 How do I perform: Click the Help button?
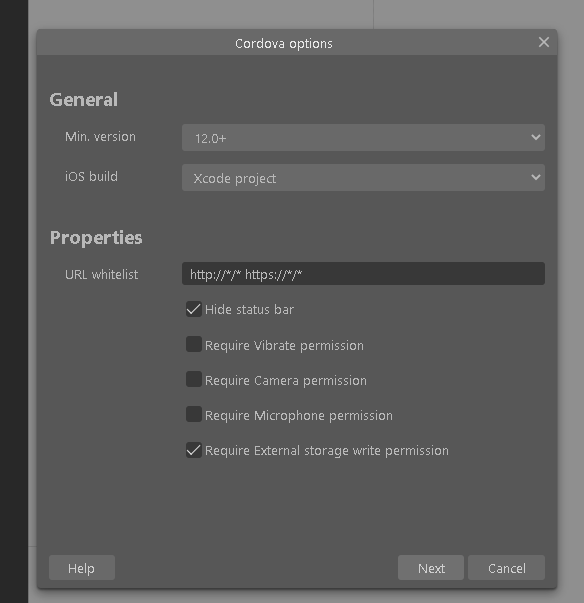pyautogui.click(x=82, y=568)
